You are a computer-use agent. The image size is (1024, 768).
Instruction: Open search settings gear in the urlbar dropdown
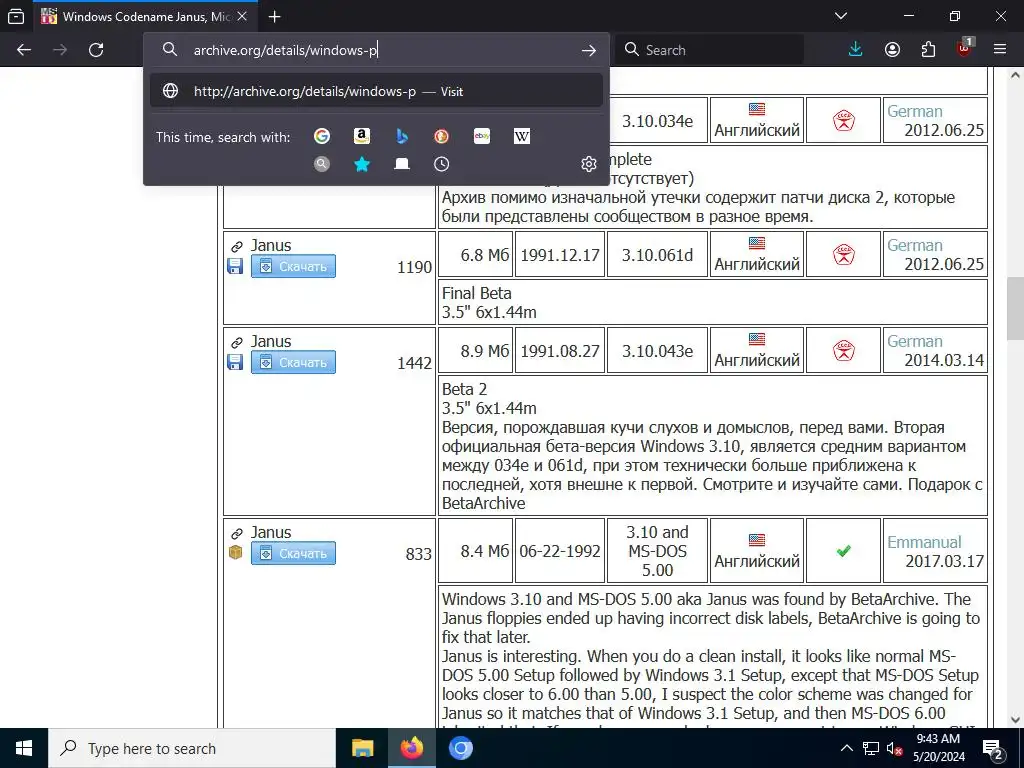tap(588, 164)
